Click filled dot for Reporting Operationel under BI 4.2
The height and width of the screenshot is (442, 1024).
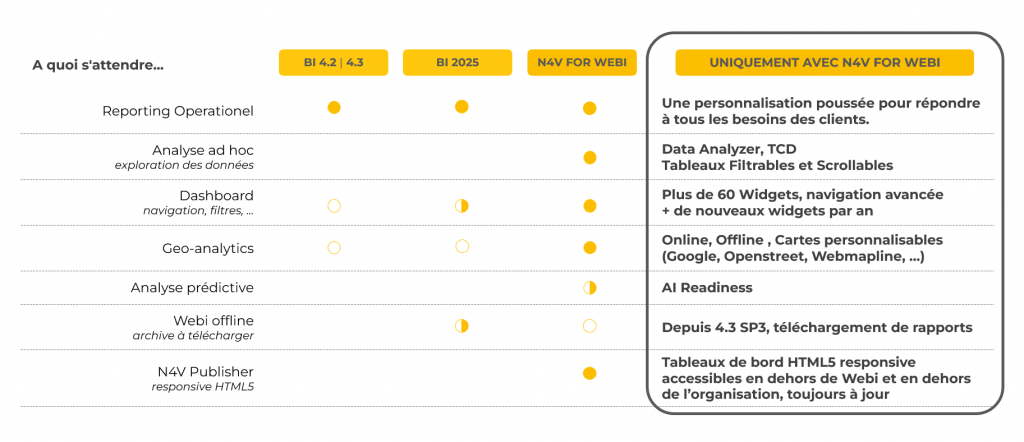point(334,107)
